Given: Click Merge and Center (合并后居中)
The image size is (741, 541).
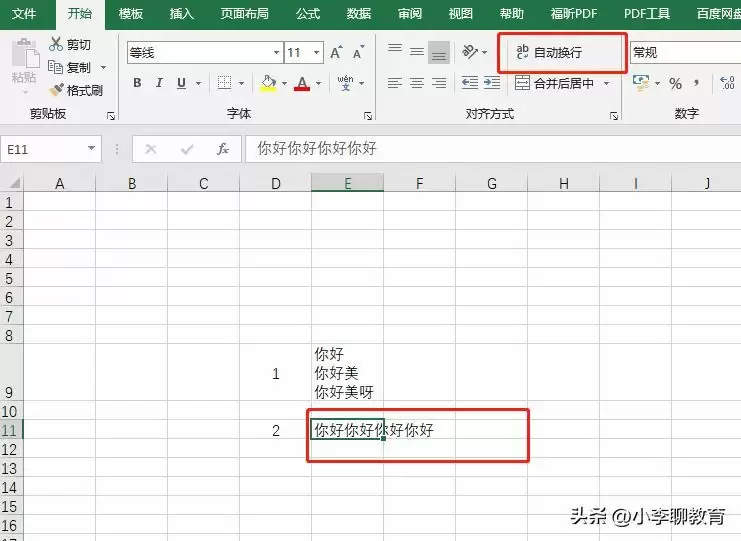Looking at the screenshot, I should coord(555,83).
